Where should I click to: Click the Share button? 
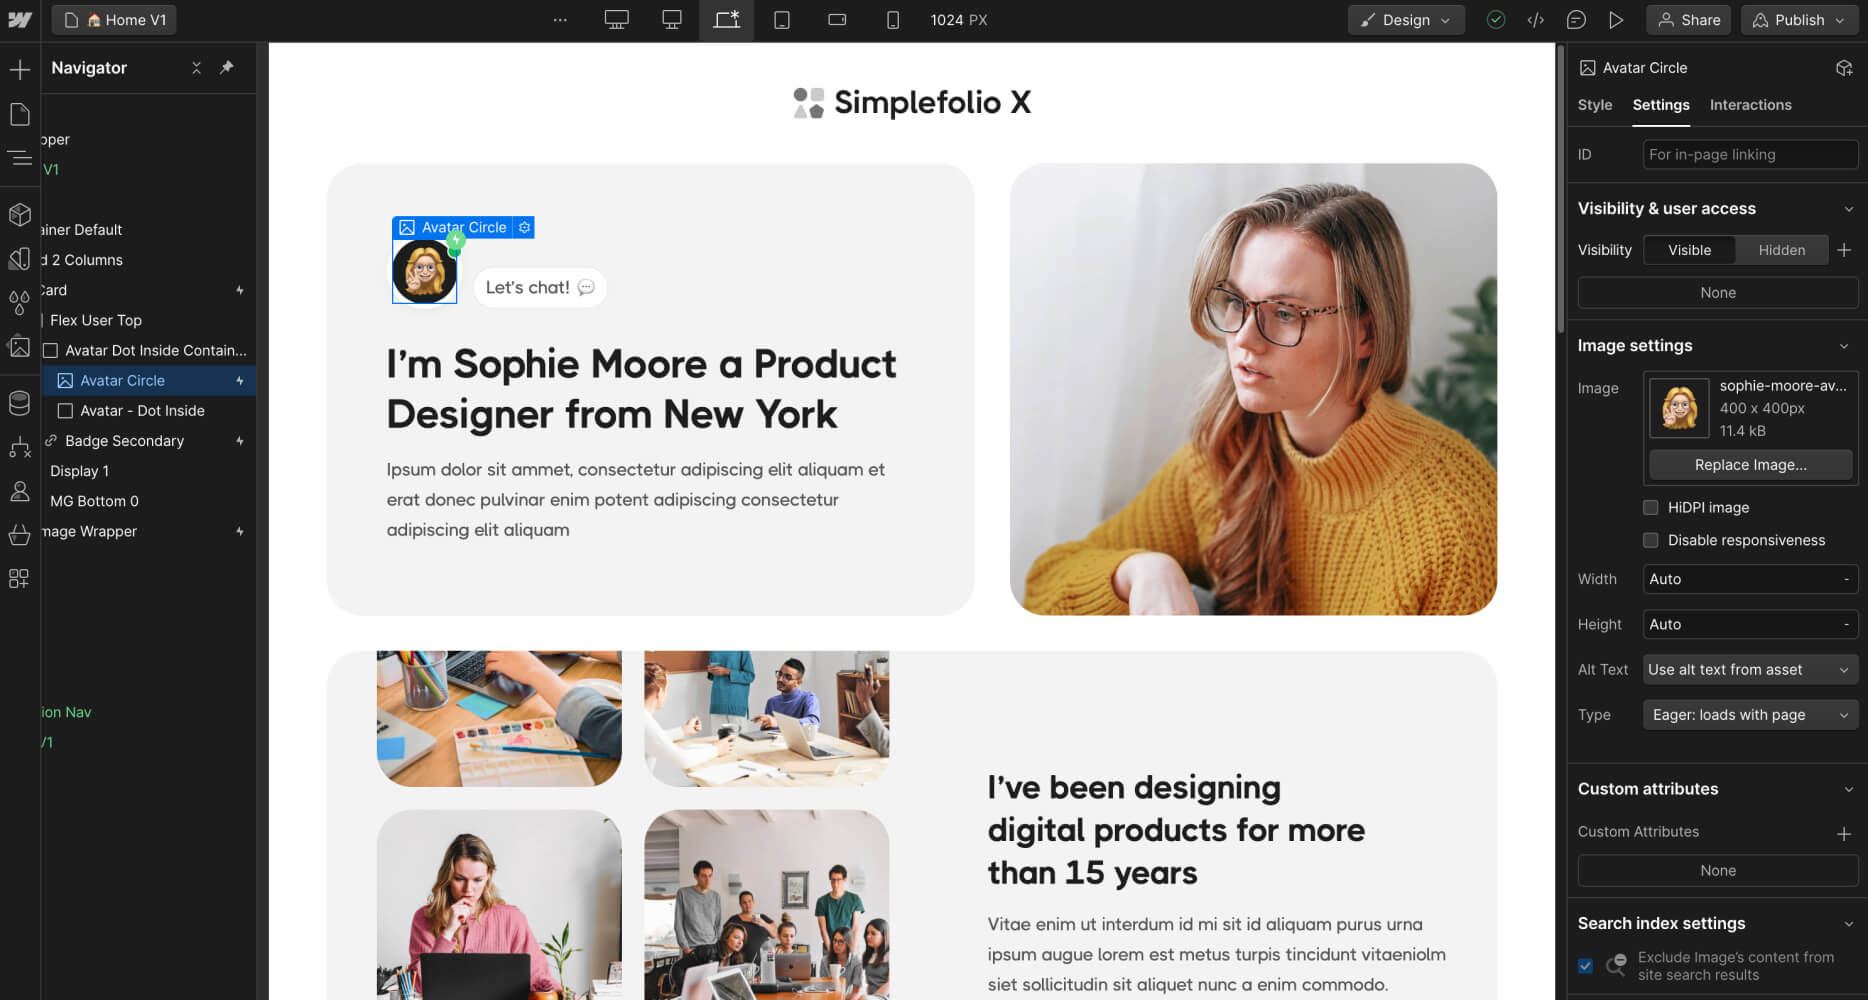click(x=1689, y=20)
